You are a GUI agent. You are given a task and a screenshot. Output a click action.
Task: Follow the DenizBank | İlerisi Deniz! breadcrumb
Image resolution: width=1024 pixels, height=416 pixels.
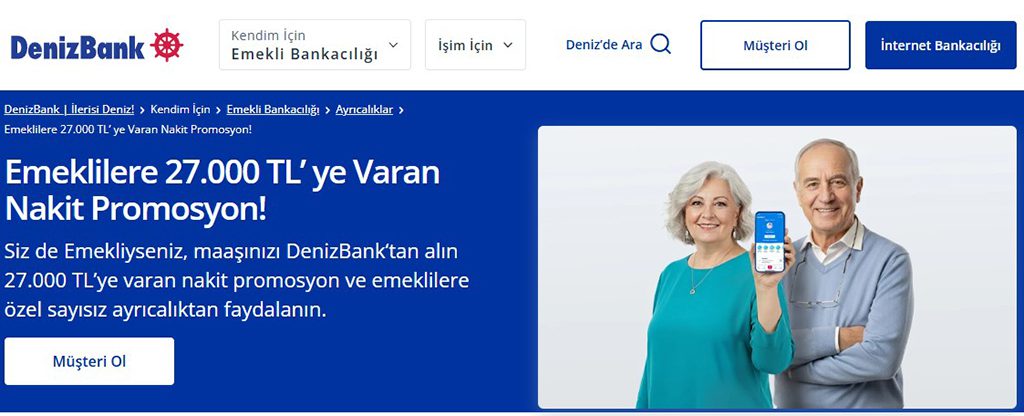point(69,110)
